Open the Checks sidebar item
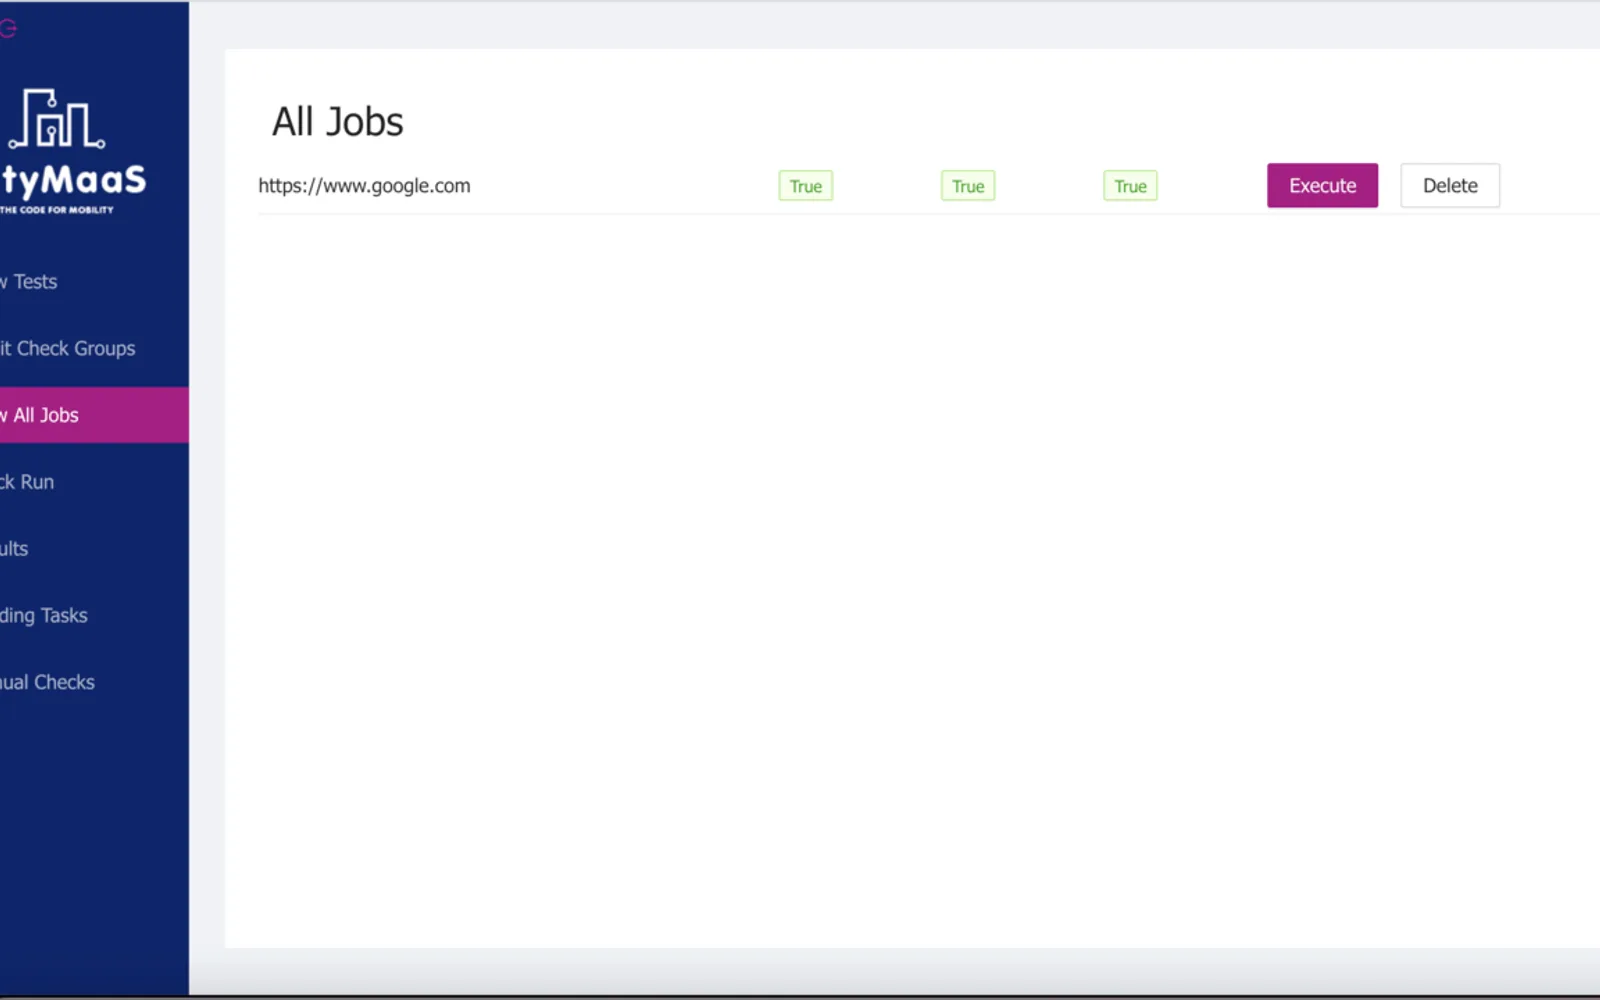1600x1000 pixels. pyautogui.click(x=94, y=683)
